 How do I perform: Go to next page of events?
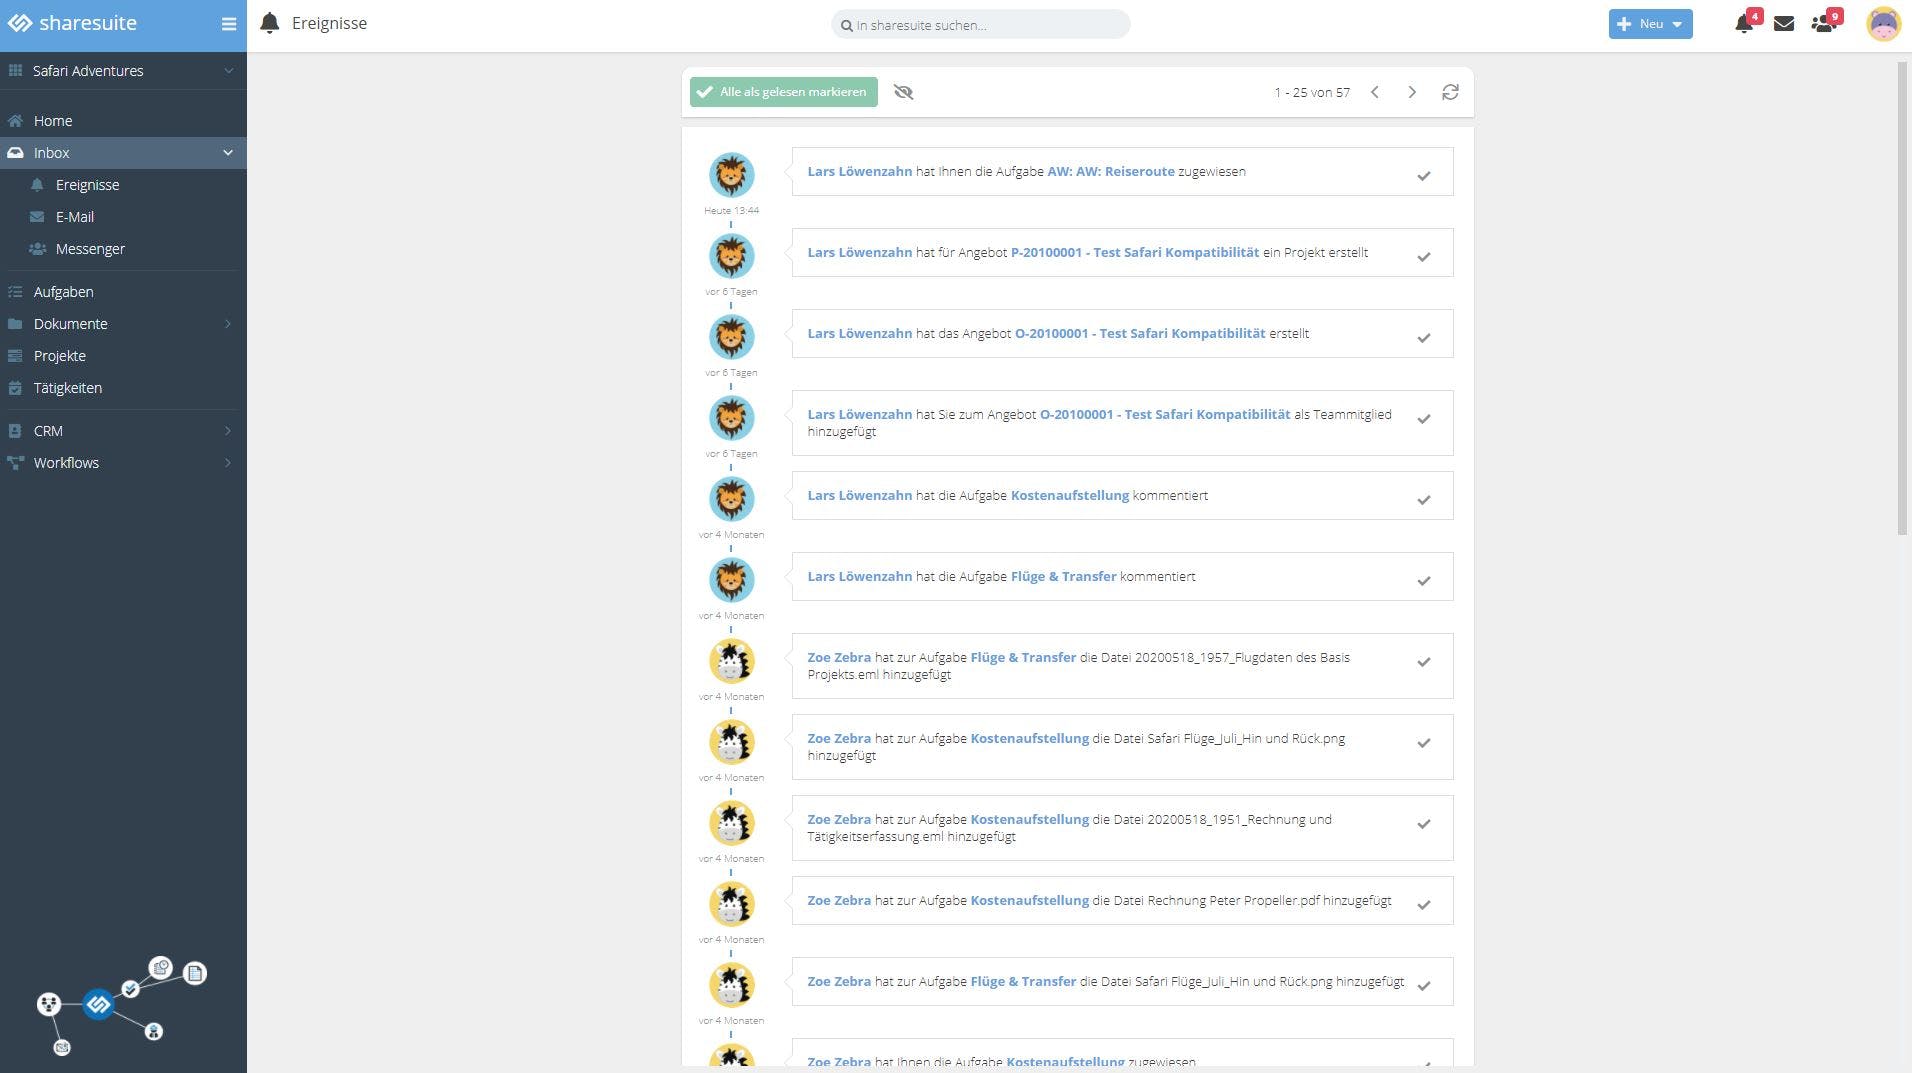[x=1412, y=92]
